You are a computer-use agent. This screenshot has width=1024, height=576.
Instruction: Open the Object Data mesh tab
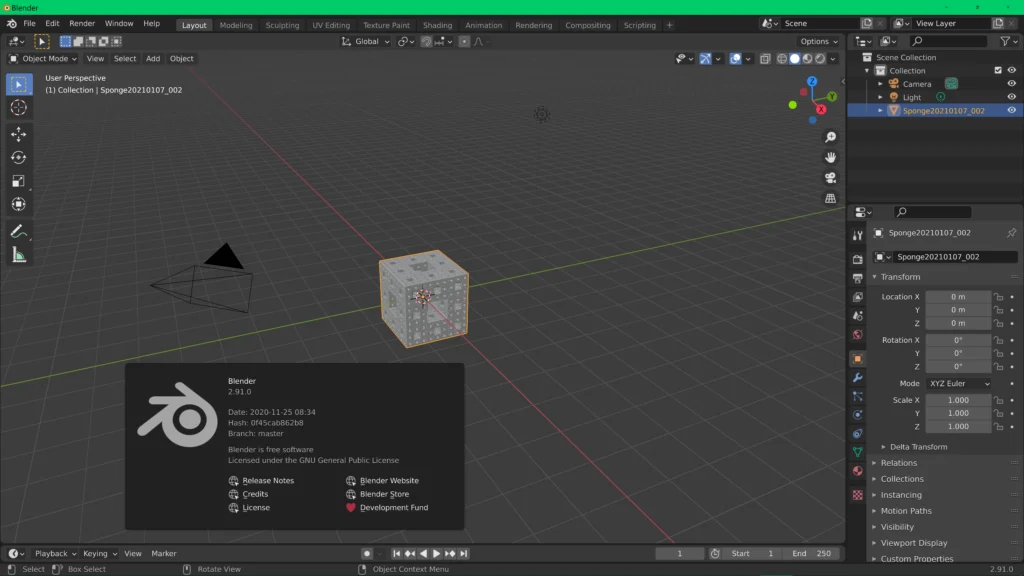point(857,452)
